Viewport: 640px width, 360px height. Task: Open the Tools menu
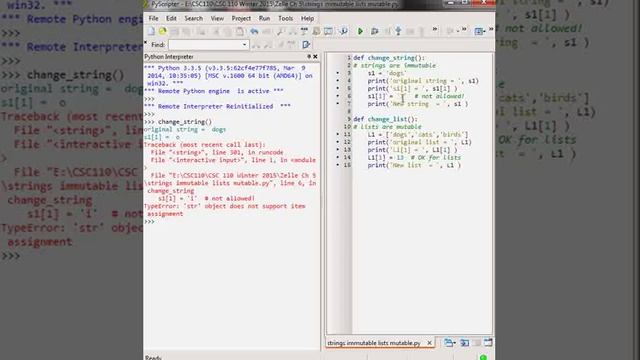(285, 18)
